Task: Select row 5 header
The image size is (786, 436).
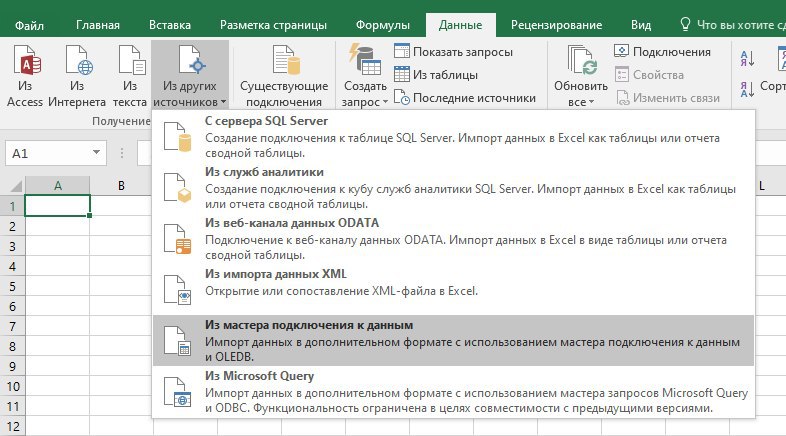Action: point(13,286)
